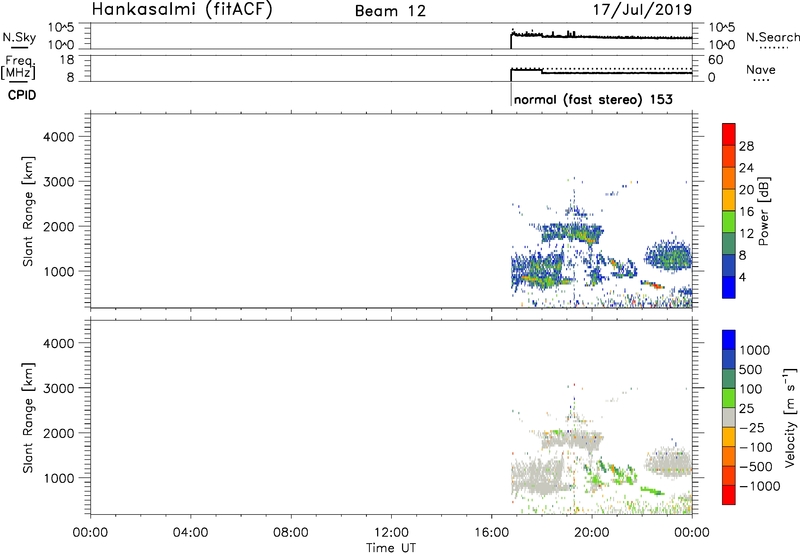This screenshot has width=800, height=554.
Task: Click the yellow 16–20 dB Power color segment
Action: tap(729, 199)
